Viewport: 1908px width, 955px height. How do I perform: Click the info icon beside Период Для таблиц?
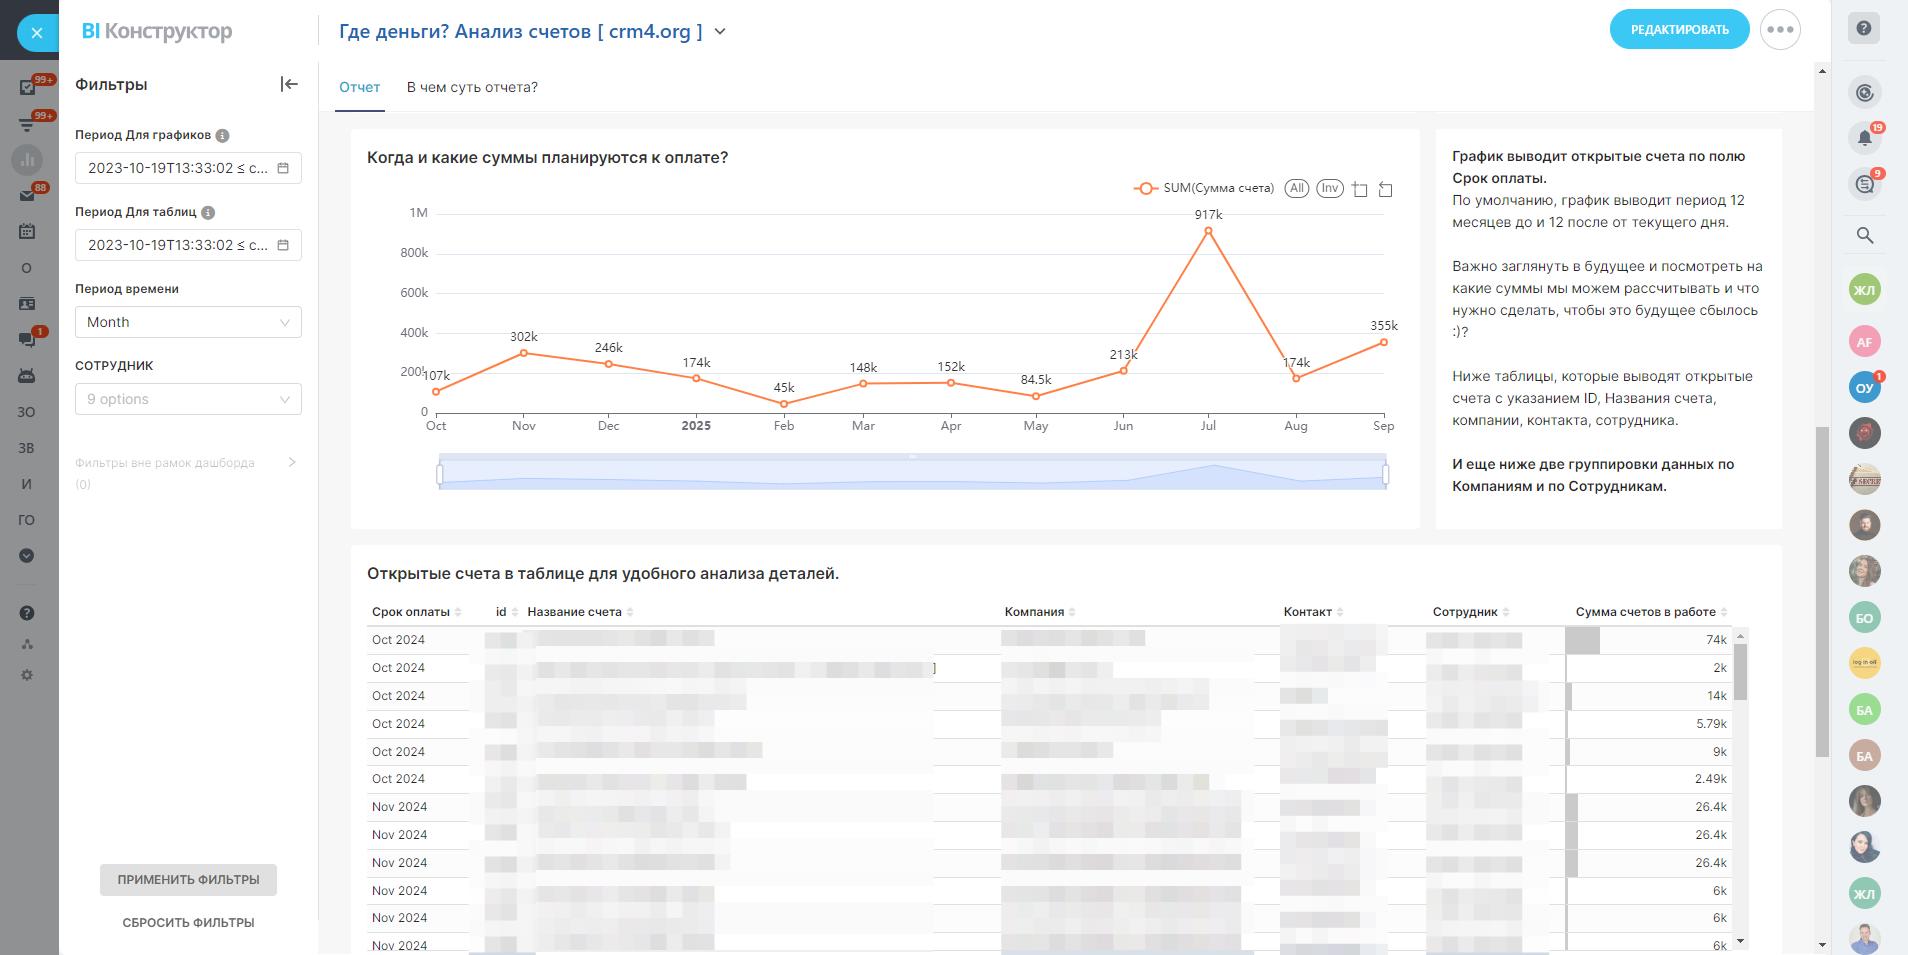(x=208, y=212)
